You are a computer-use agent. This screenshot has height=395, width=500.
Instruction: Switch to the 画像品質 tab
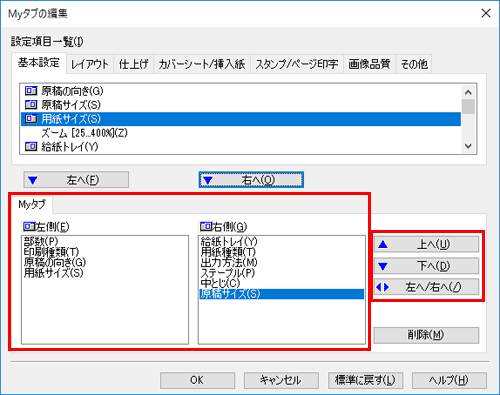(369, 64)
